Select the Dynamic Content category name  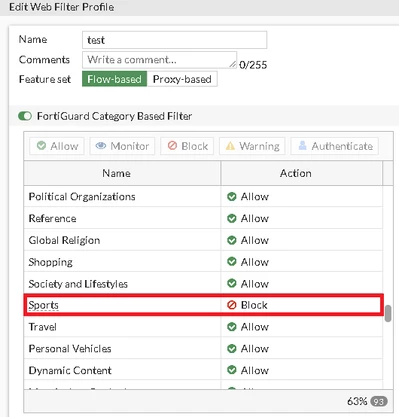click(70, 371)
